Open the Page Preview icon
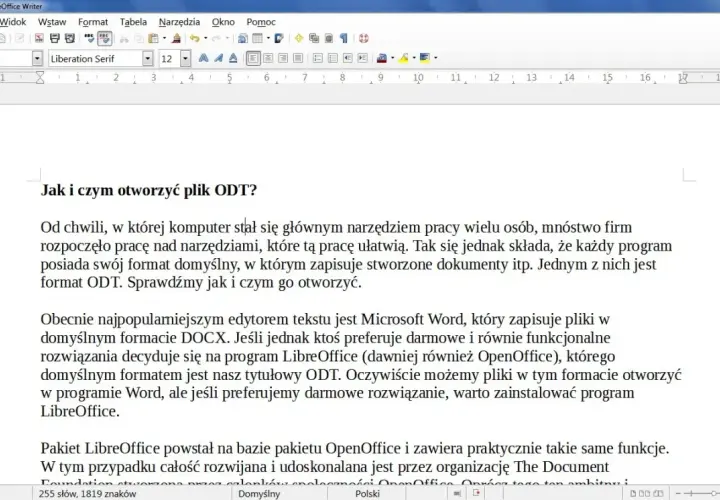This screenshot has height=500, width=720. point(69,38)
